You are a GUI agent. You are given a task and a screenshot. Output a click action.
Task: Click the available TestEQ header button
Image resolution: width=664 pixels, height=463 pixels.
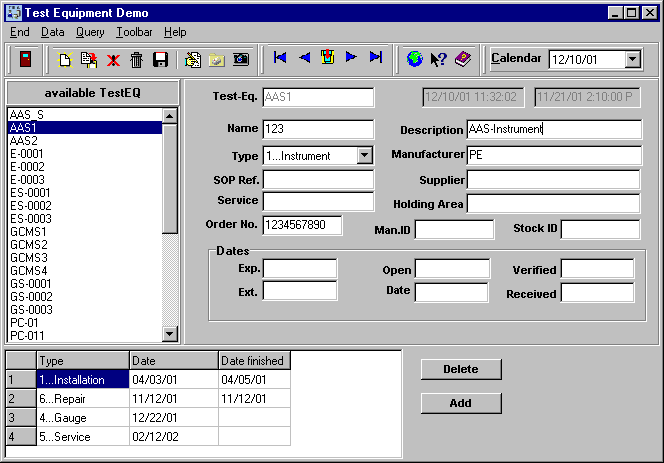pyautogui.click(x=93, y=93)
